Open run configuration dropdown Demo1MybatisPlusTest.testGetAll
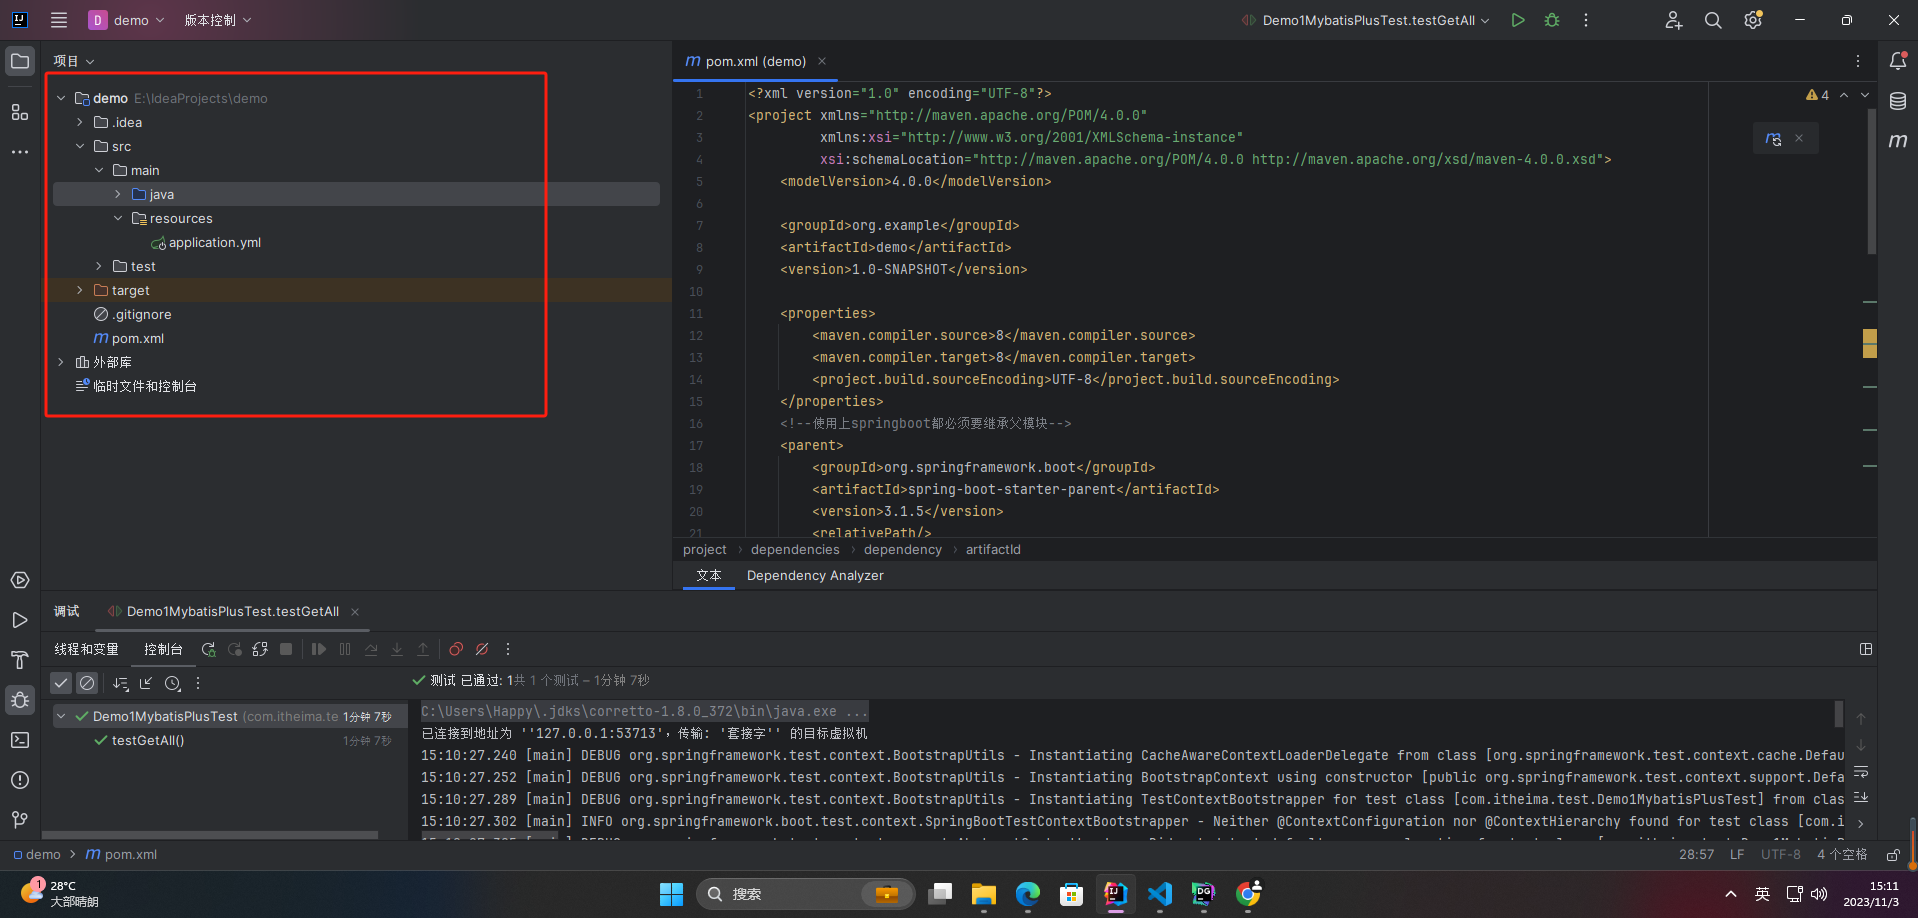The height and width of the screenshot is (918, 1918). pyautogui.click(x=1366, y=20)
